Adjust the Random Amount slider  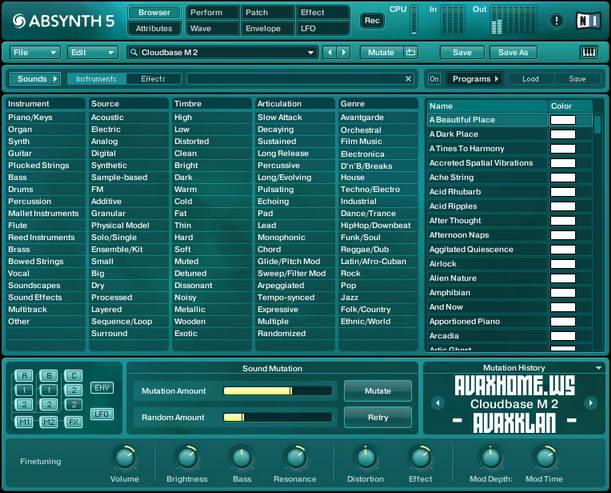pos(277,417)
